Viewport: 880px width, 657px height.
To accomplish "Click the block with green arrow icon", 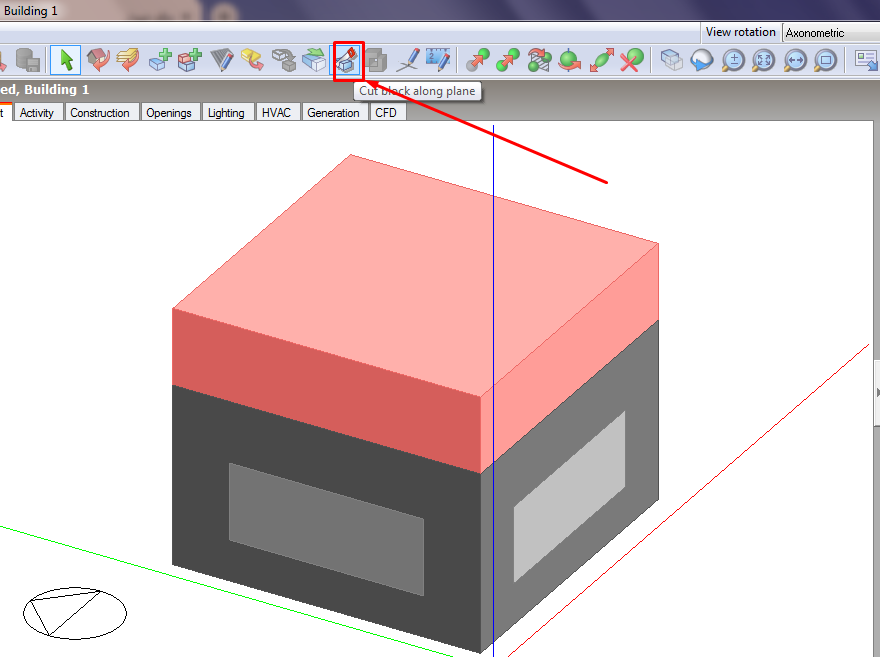I will [314, 60].
